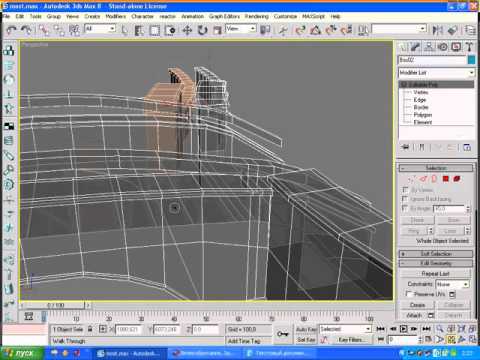Collapse the Selection rollout header
The width and height of the screenshot is (480, 360).
(x=436, y=168)
